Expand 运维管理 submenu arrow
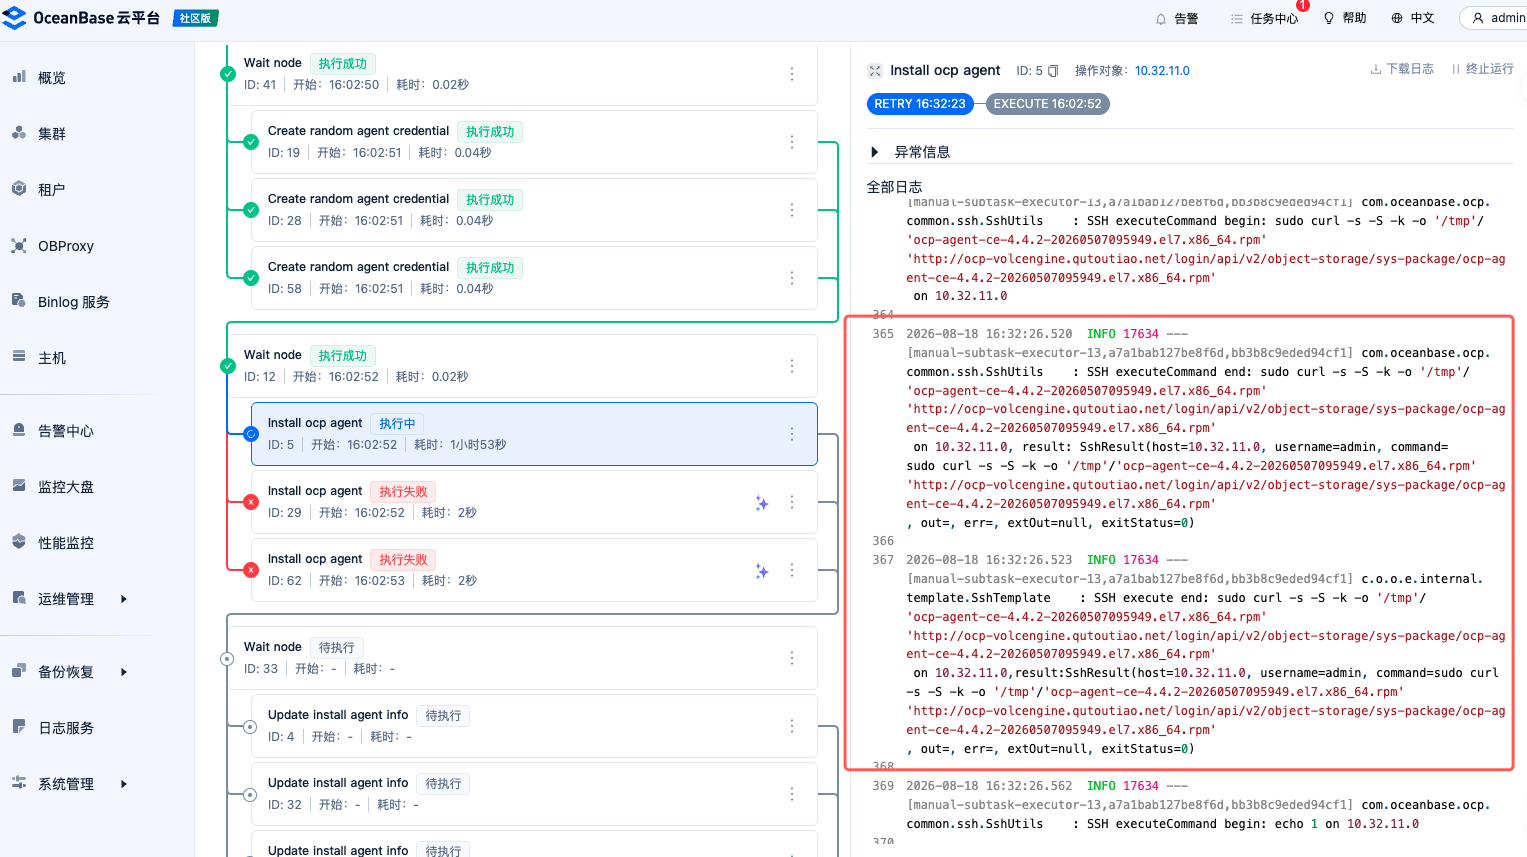This screenshot has height=857, width=1527. pos(124,599)
